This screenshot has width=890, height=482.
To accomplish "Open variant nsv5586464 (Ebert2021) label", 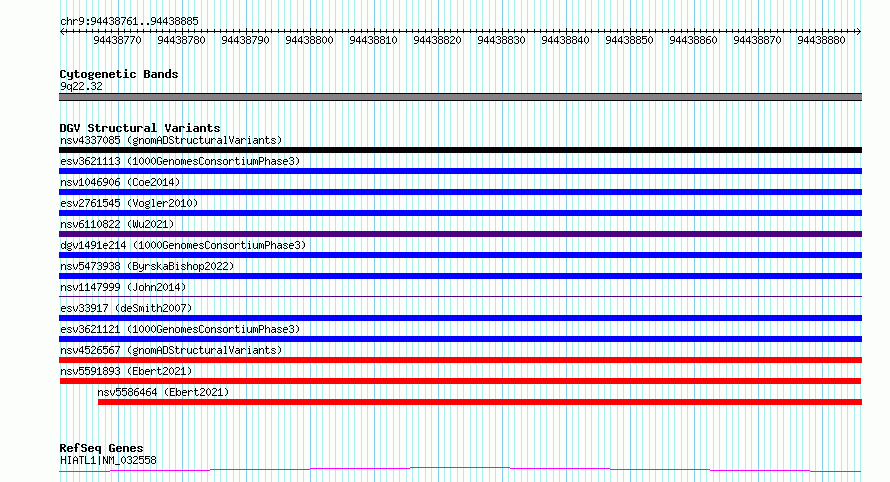I will click(x=163, y=392).
